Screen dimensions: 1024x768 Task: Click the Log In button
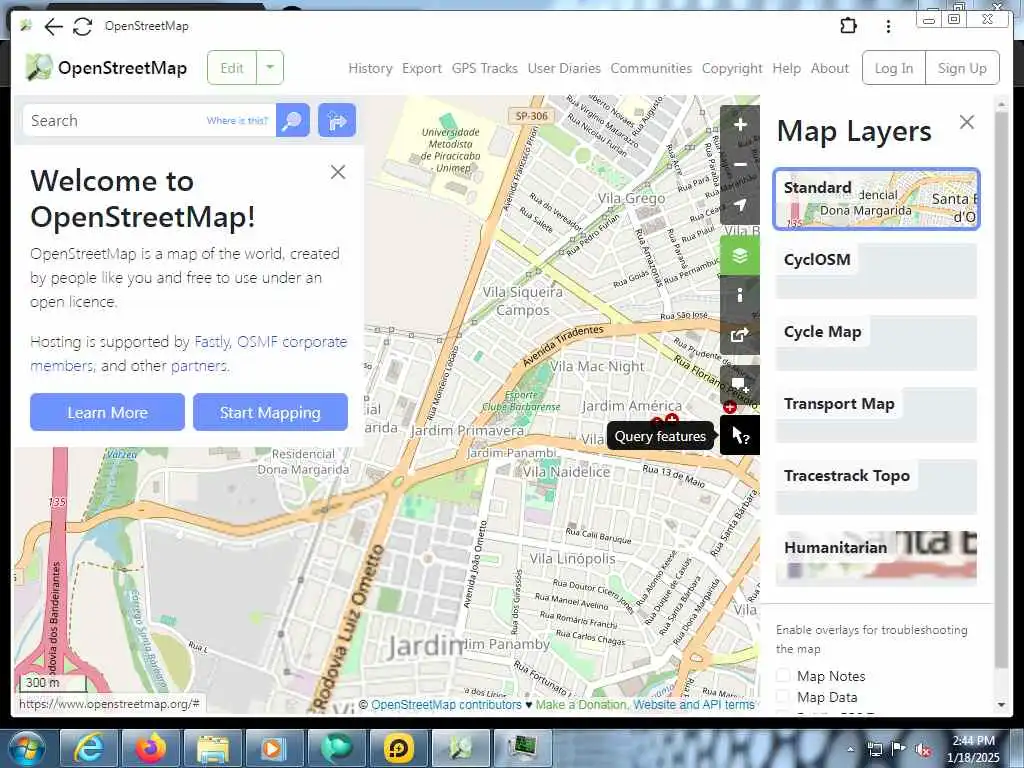pos(894,68)
